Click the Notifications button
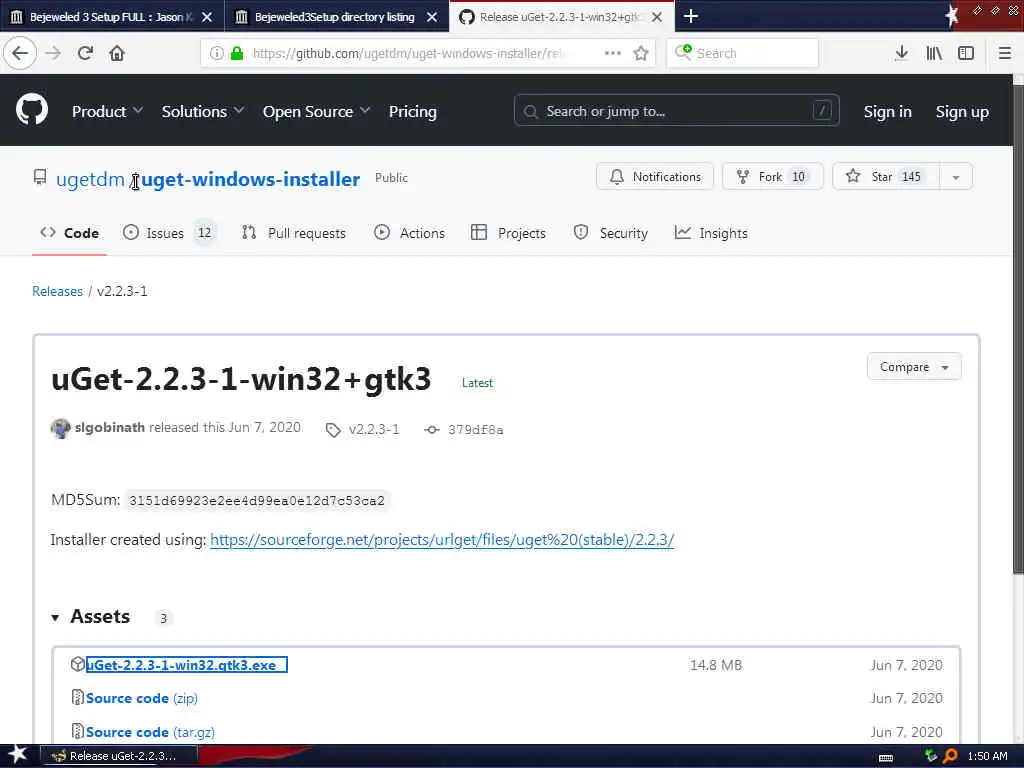This screenshot has width=1024, height=768. tap(655, 177)
